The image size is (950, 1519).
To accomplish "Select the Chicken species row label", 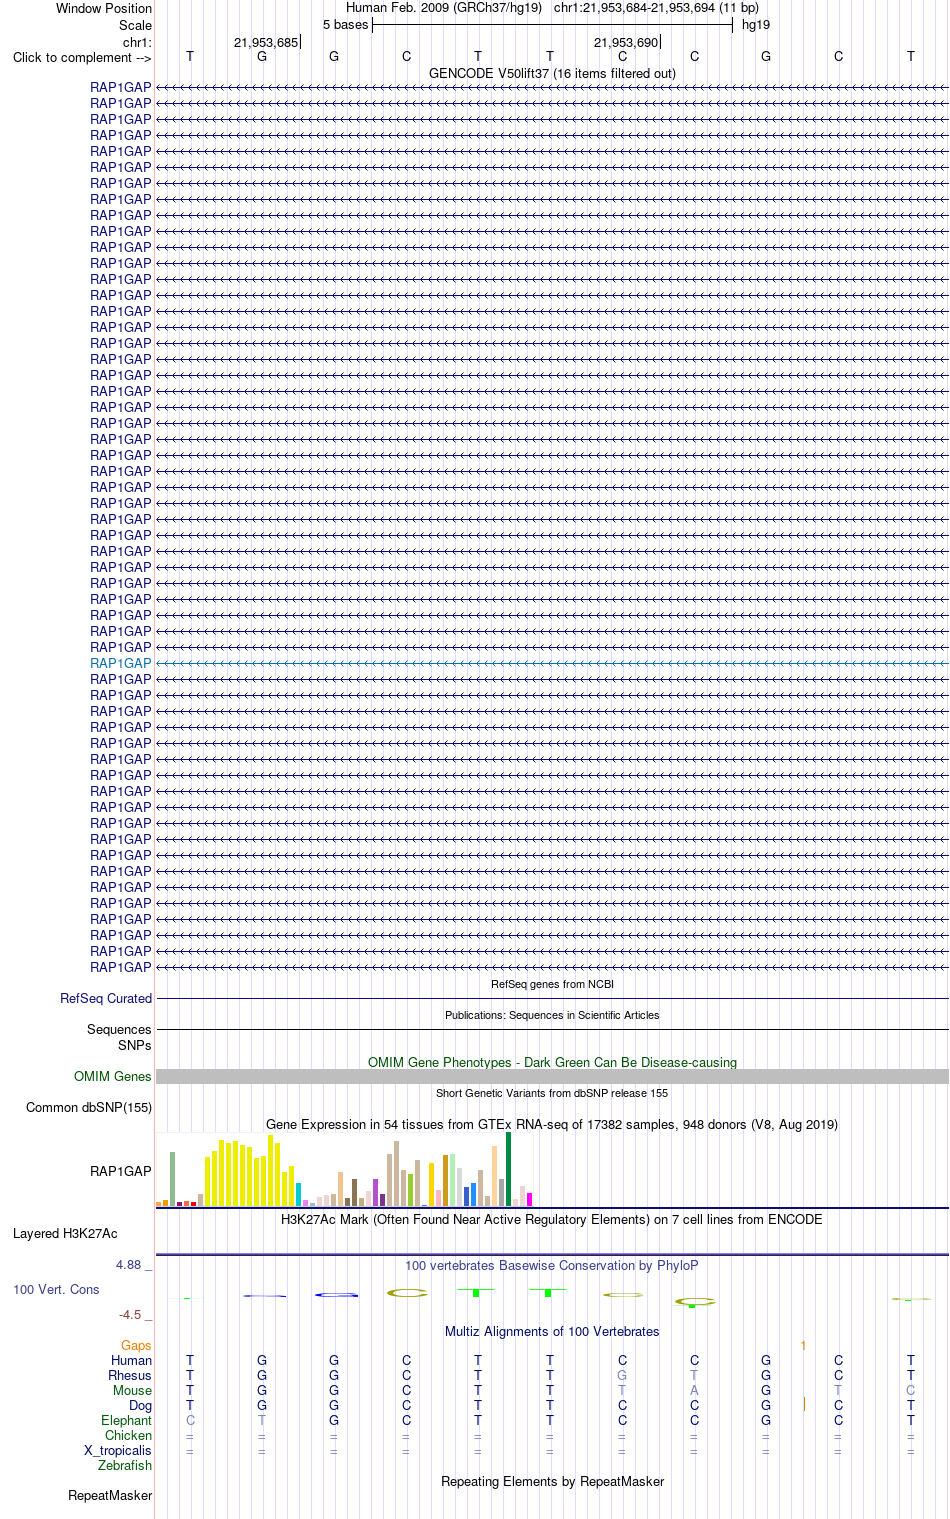I will pos(128,1435).
